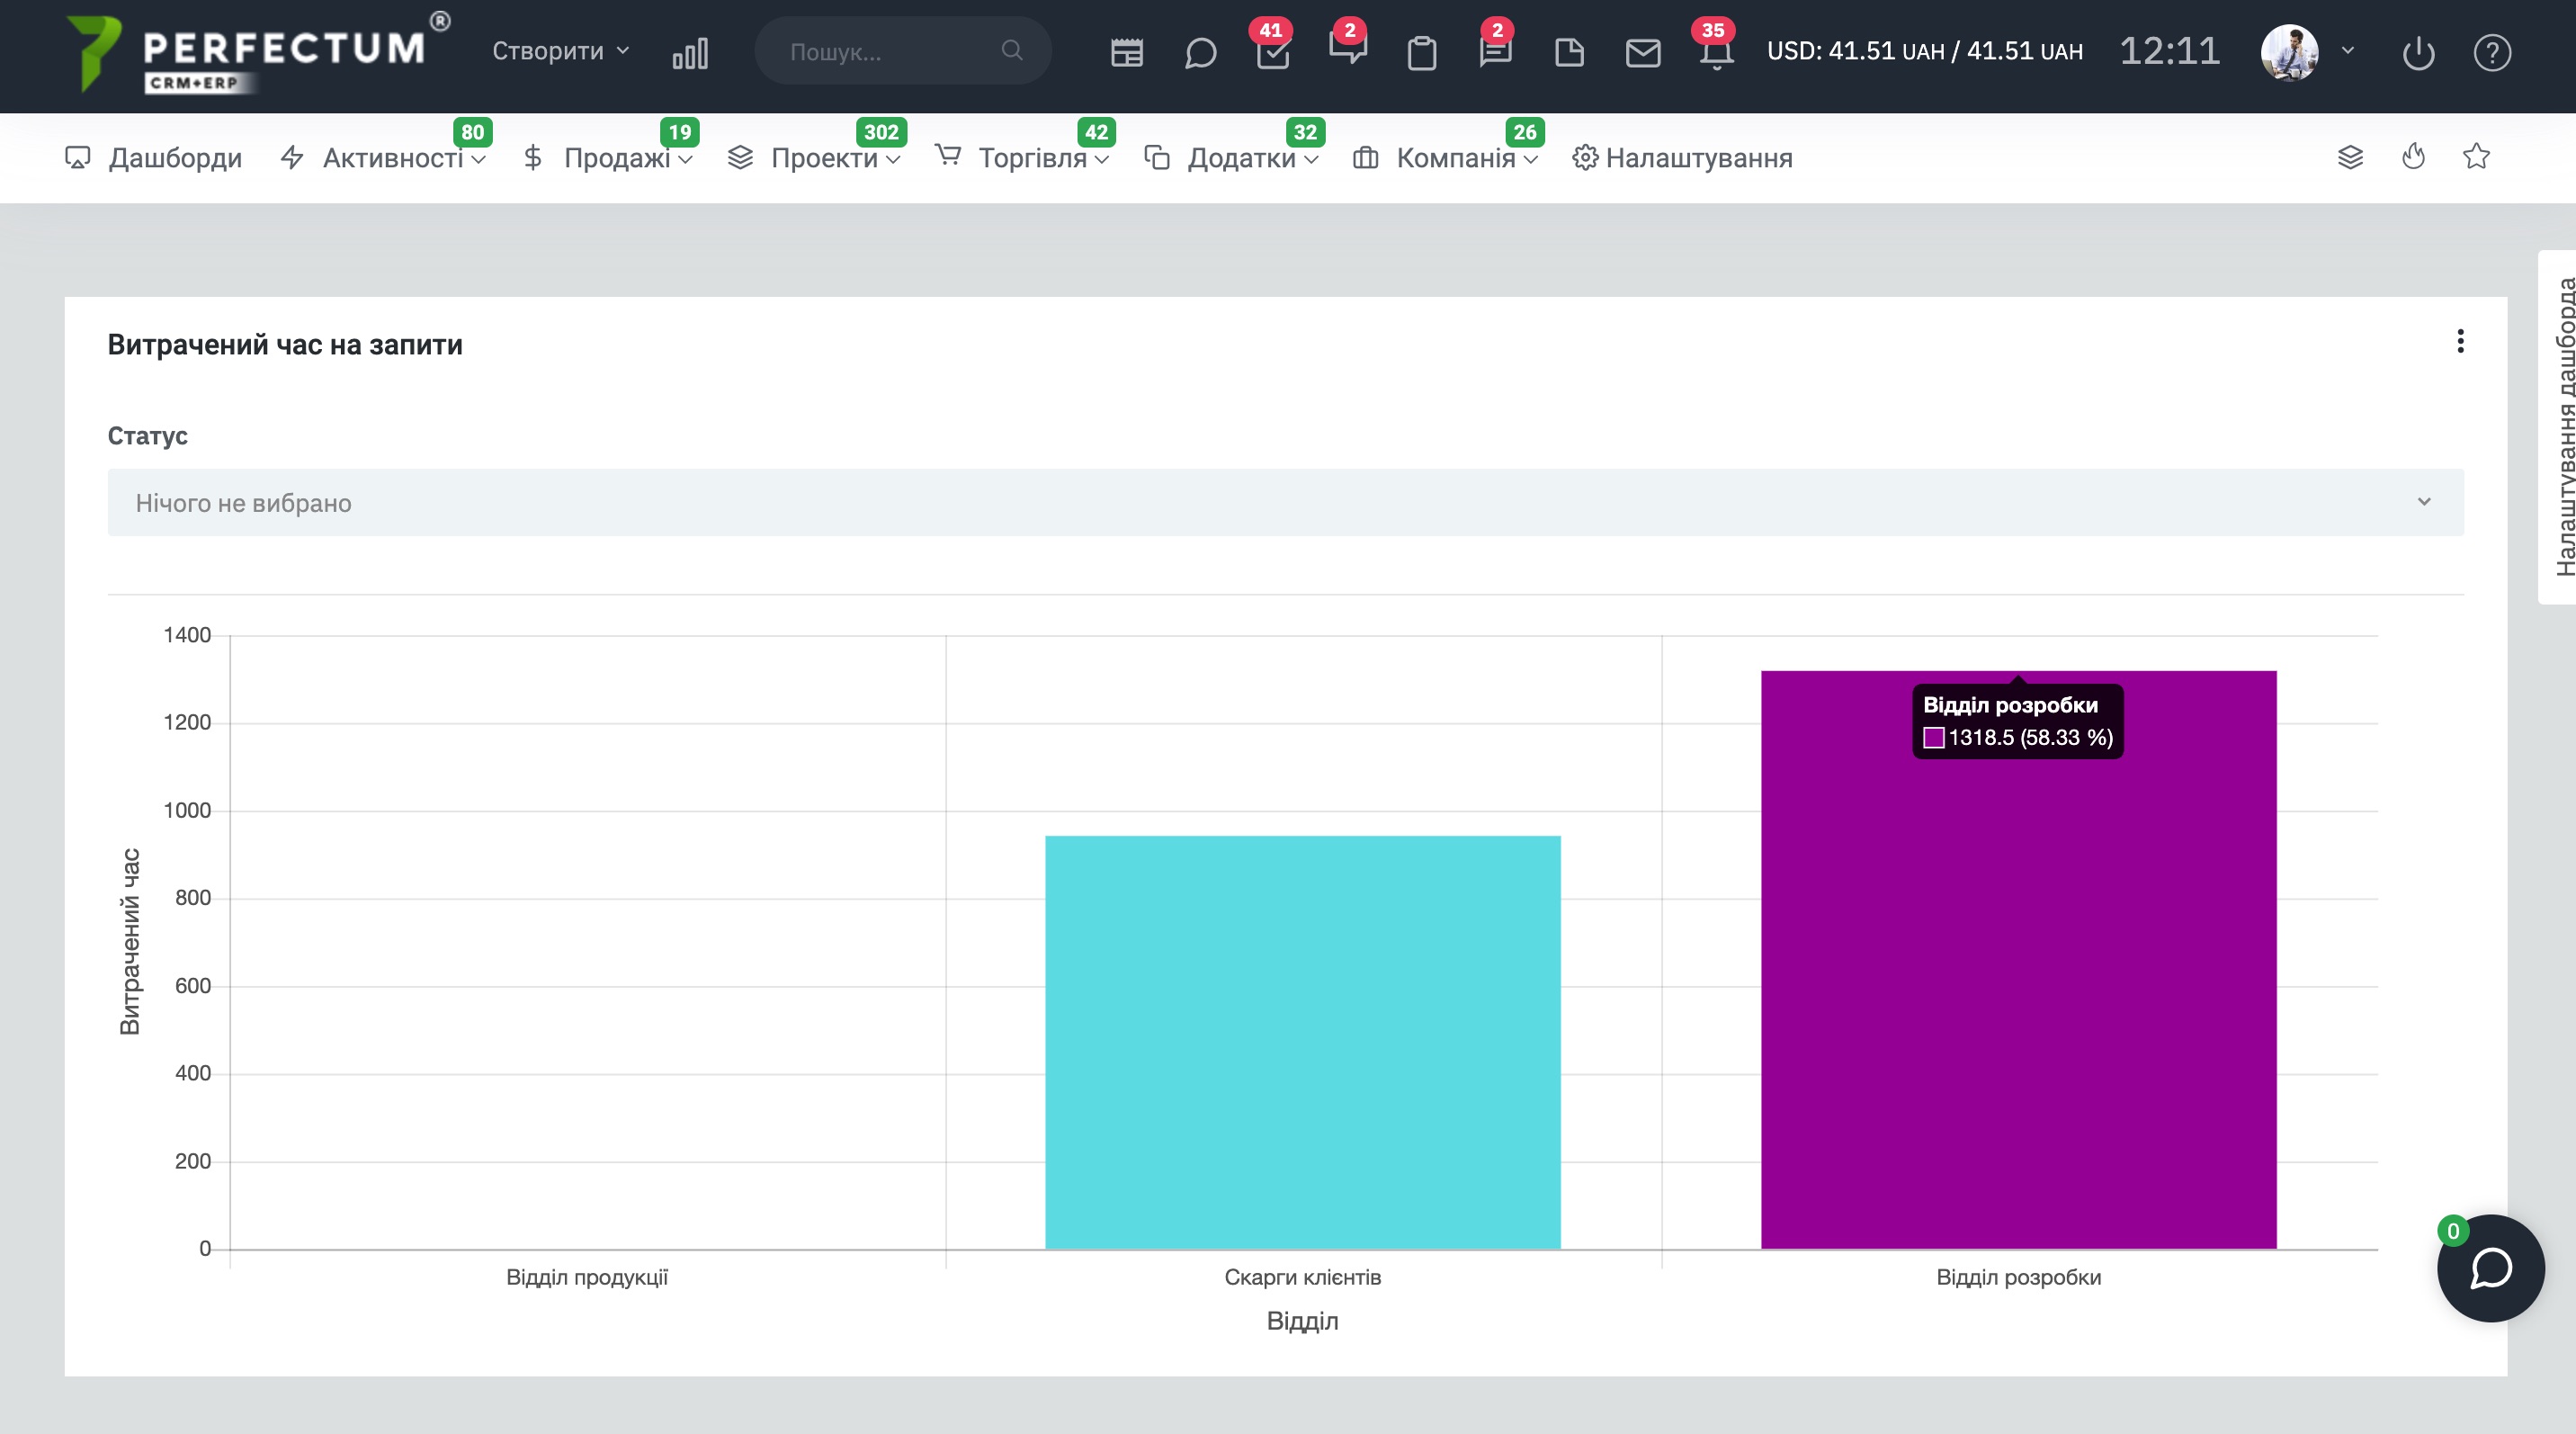
Task: Open the mail envelope icon
Action: point(1642,52)
